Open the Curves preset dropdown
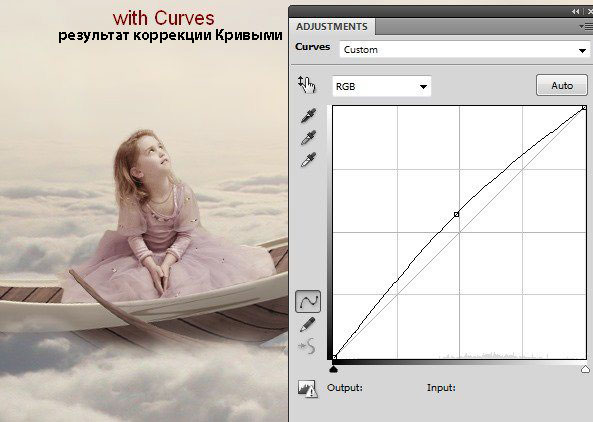The image size is (593, 422). tap(465, 50)
